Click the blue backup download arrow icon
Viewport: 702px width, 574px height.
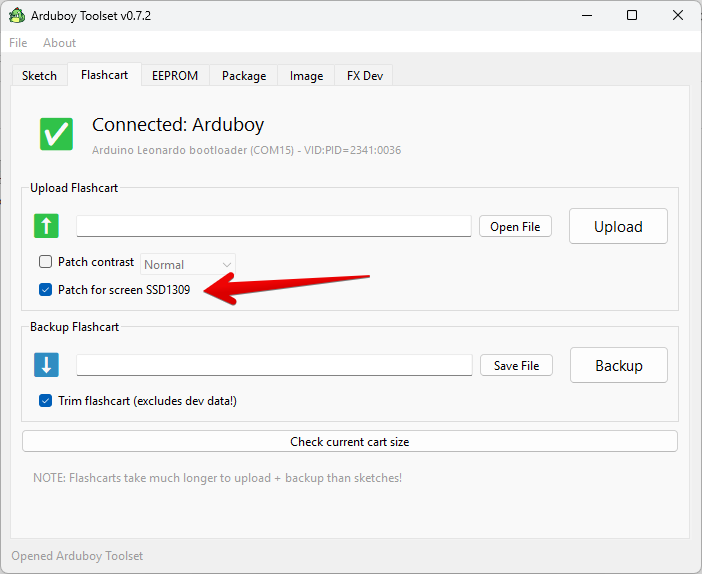[x=47, y=364]
